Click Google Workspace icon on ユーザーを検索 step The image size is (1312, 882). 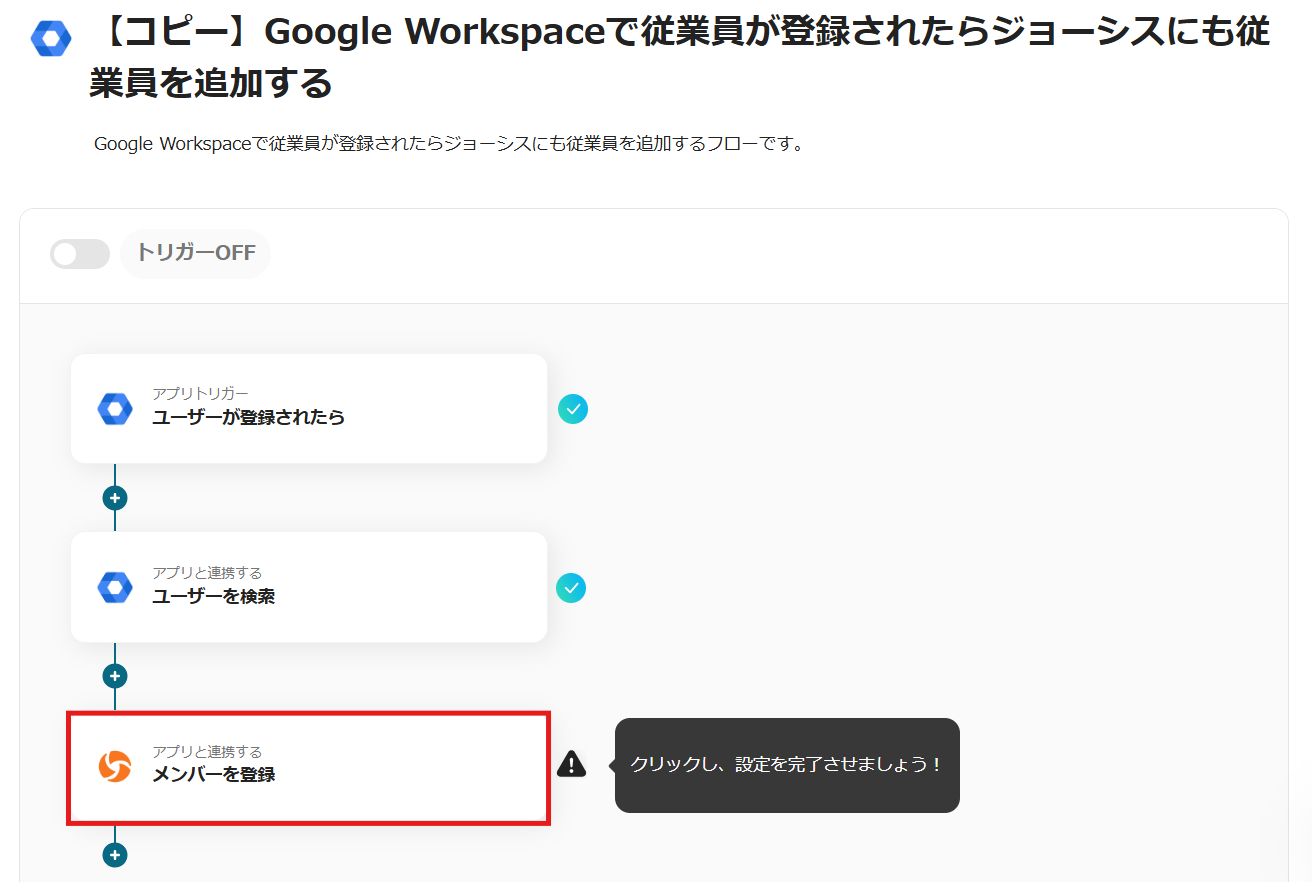[x=115, y=587]
